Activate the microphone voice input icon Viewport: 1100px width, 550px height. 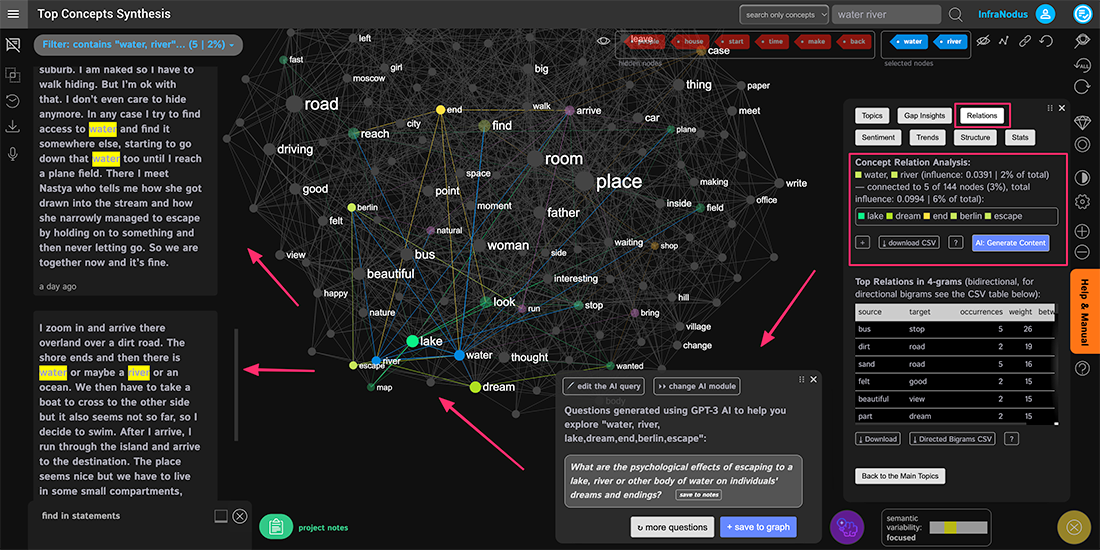[x=12, y=154]
